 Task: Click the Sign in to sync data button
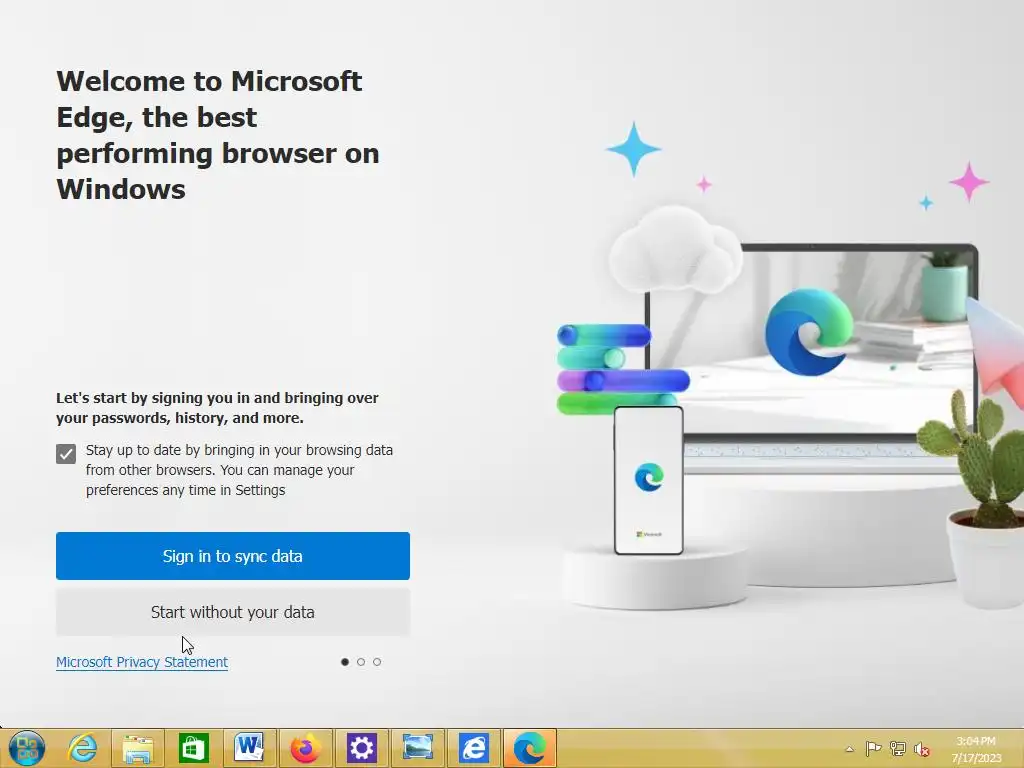coord(232,556)
